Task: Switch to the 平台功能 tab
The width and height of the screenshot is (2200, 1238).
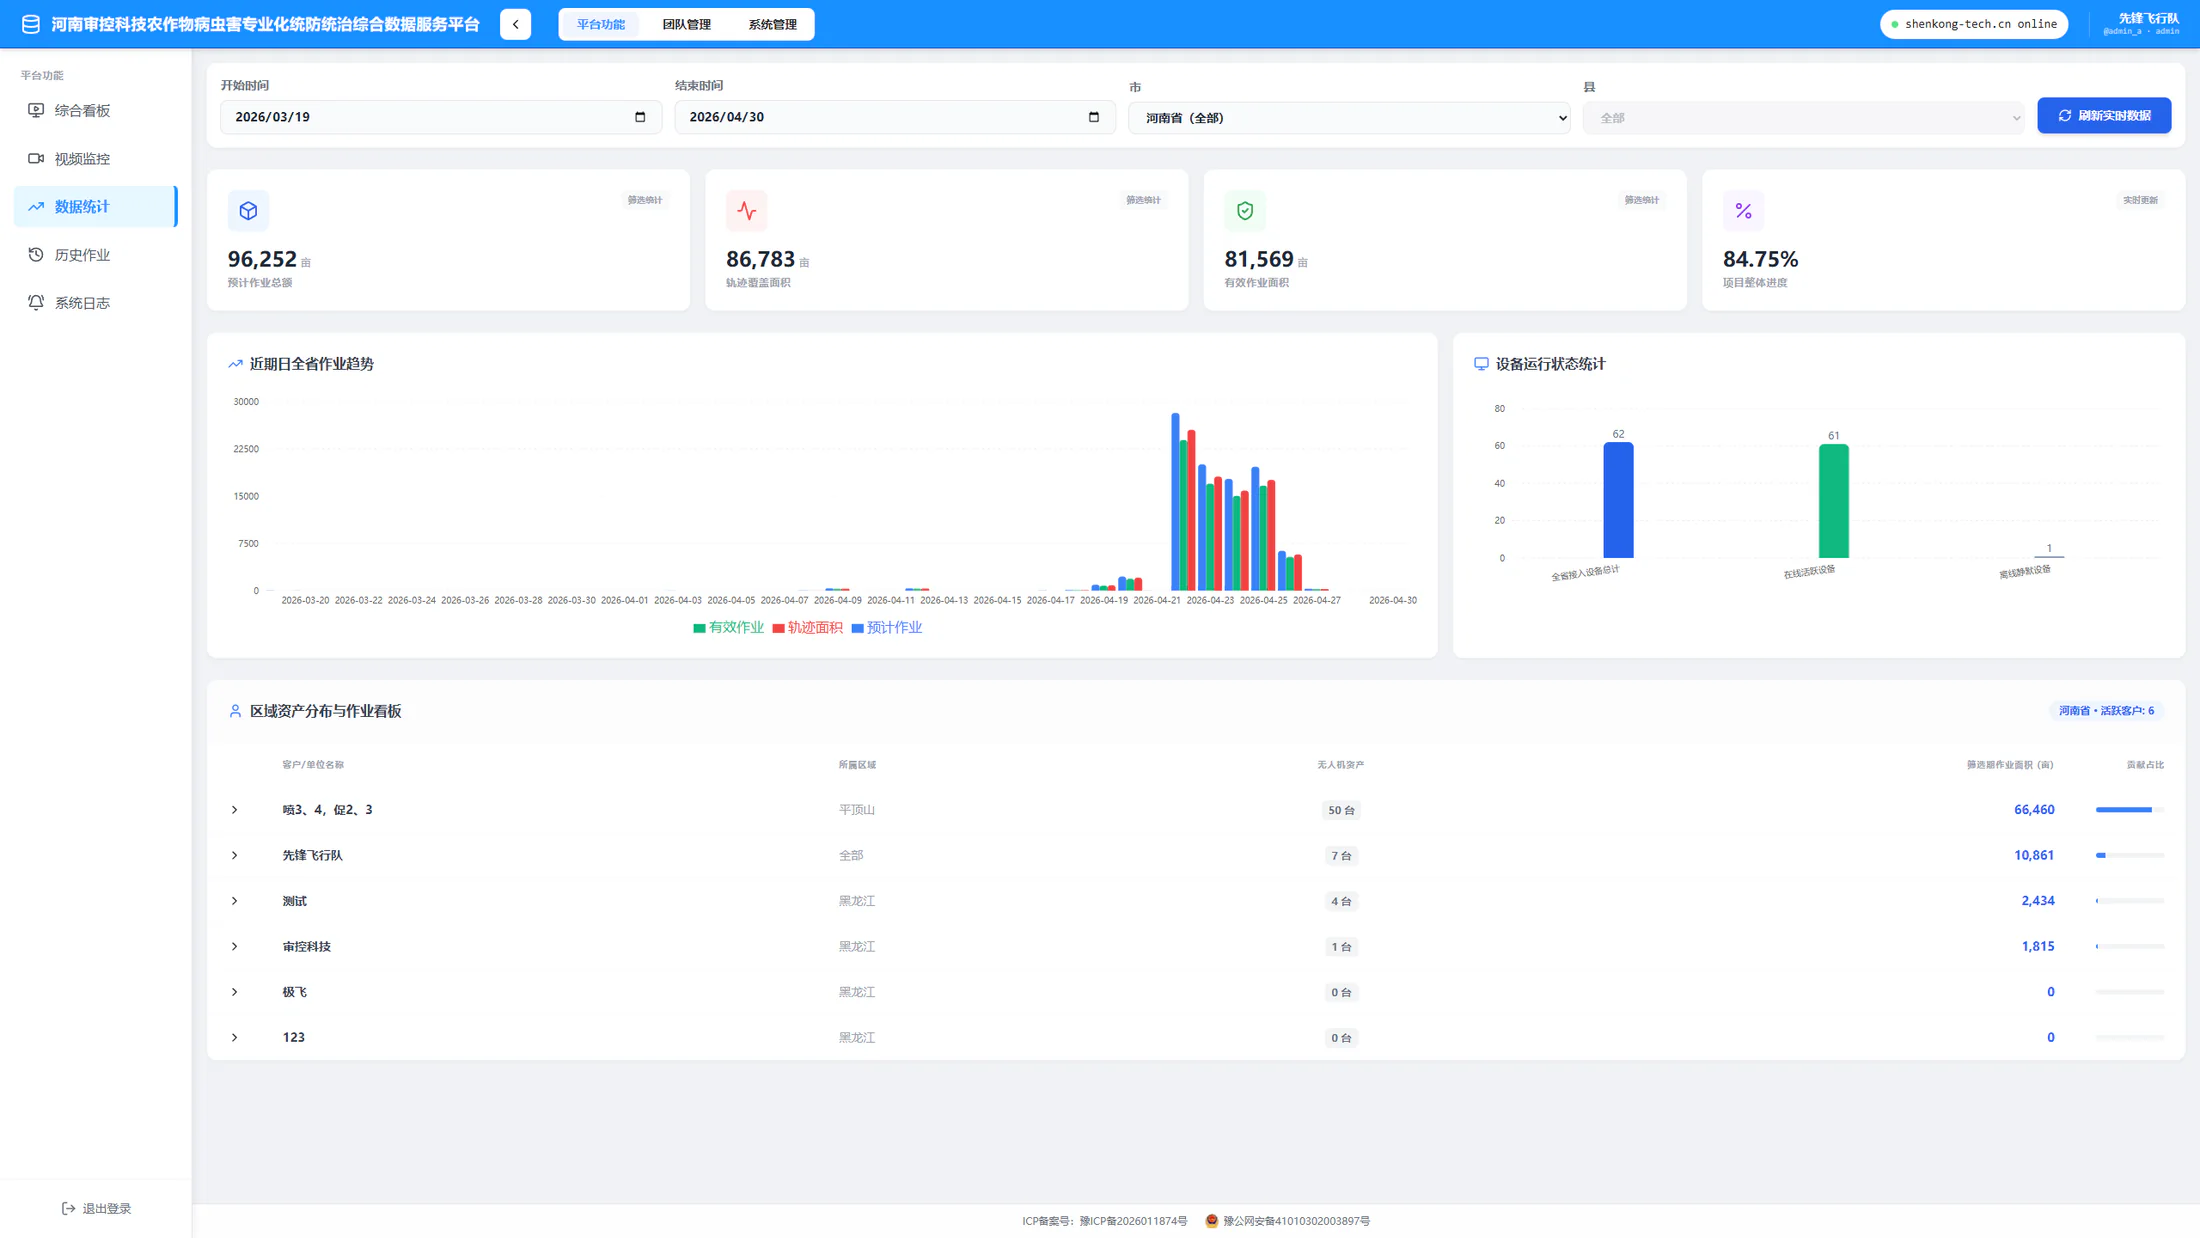Action: coord(600,24)
